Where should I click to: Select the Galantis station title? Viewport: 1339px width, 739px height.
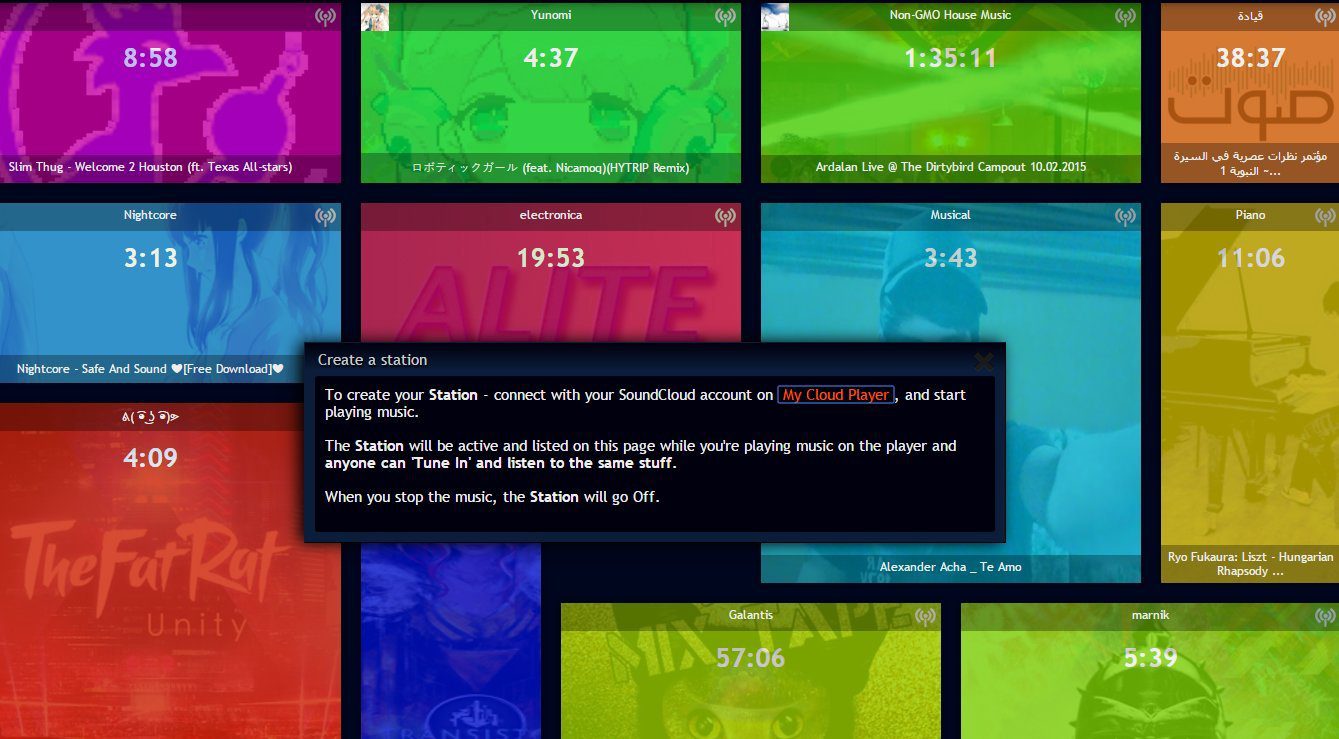click(751, 615)
